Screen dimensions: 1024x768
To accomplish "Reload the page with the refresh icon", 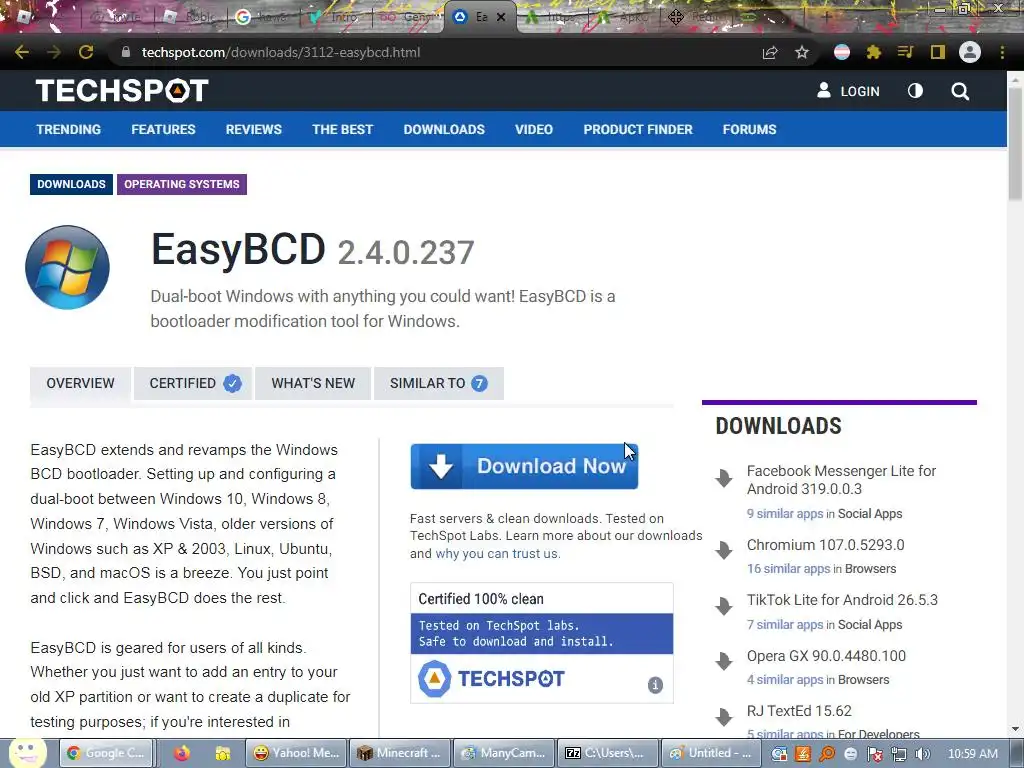I will pyautogui.click(x=86, y=52).
